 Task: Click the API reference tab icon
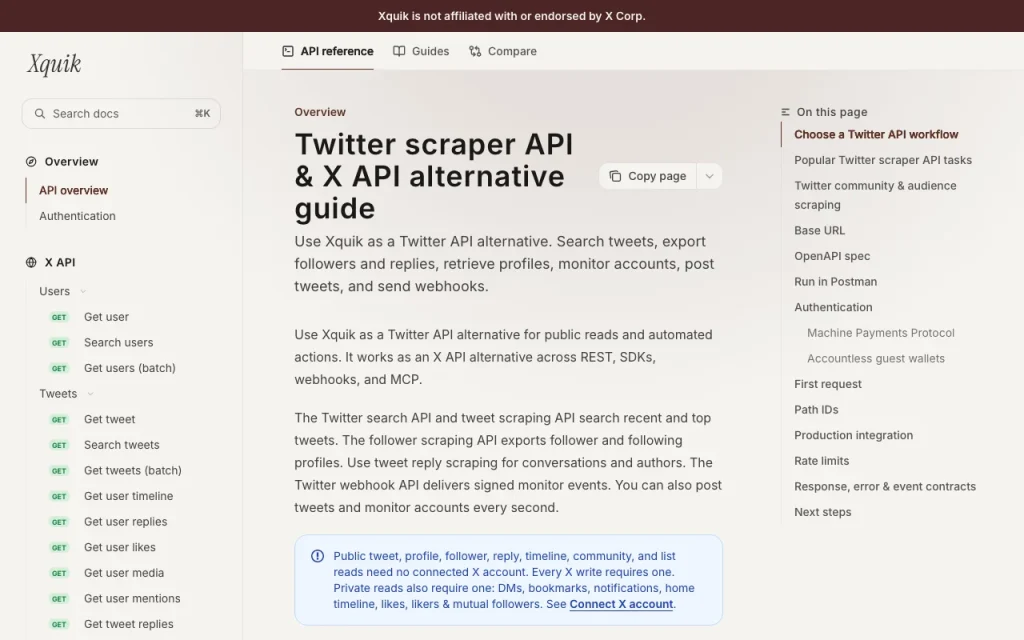(287, 51)
